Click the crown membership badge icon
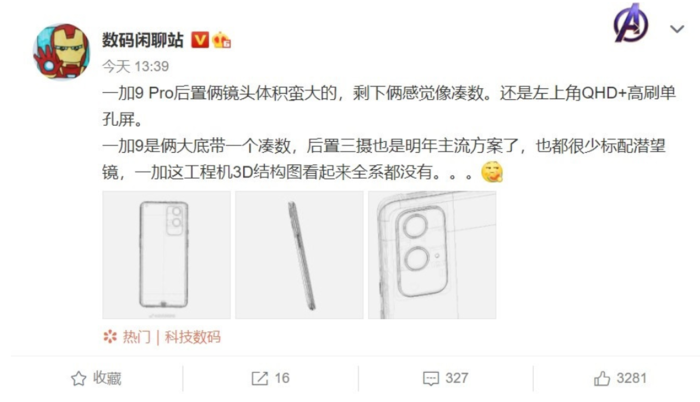Image resolution: width=700 pixels, height=402 pixels. click(x=221, y=40)
